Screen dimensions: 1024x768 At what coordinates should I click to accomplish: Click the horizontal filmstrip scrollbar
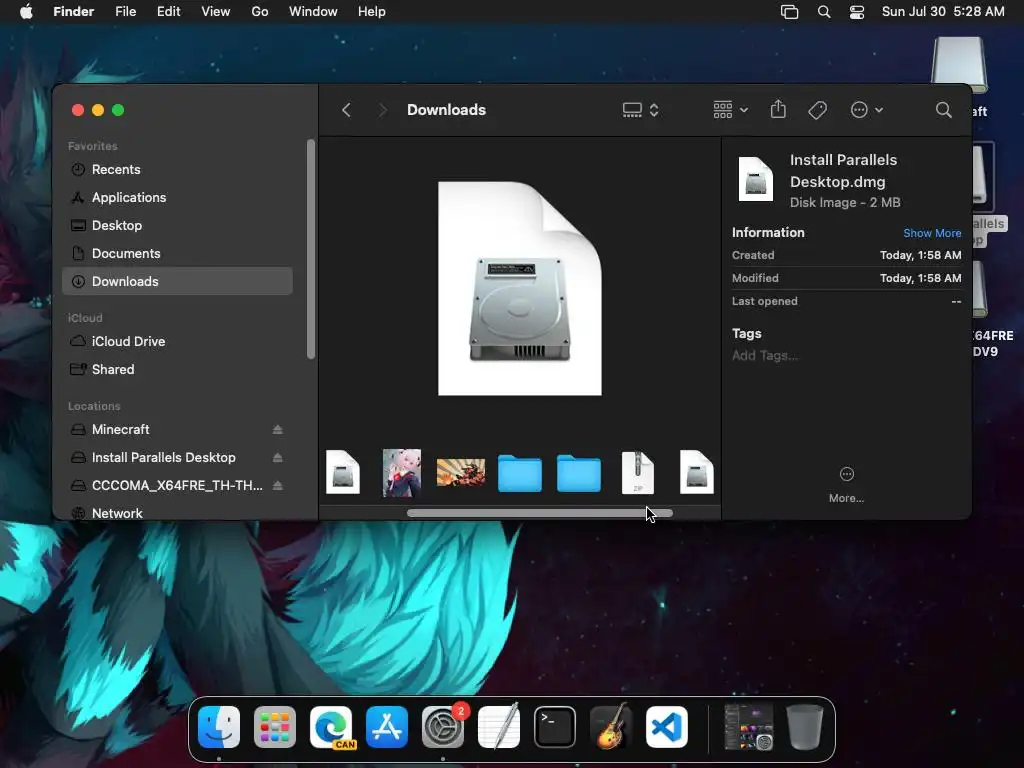pyautogui.click(x=539, y=513)
